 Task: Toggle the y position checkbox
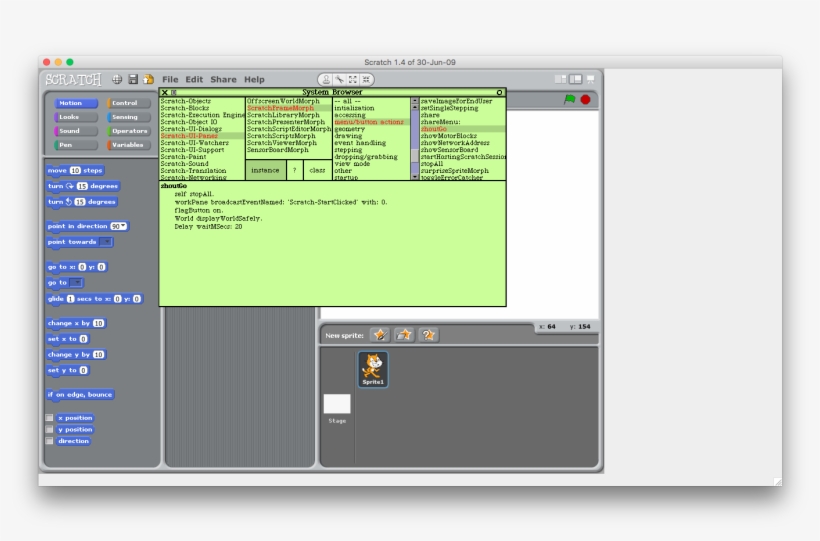pyautogui.click(x=50, y=430)
